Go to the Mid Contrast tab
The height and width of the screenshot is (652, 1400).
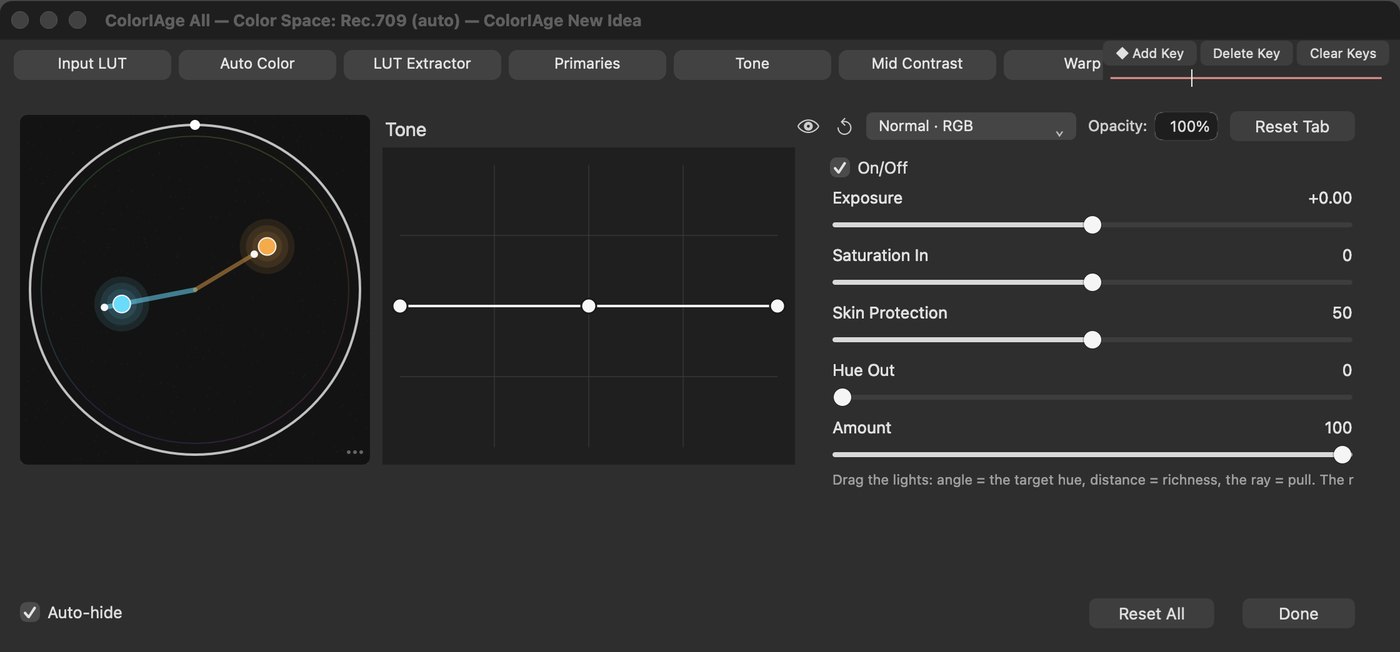point(917,63)
